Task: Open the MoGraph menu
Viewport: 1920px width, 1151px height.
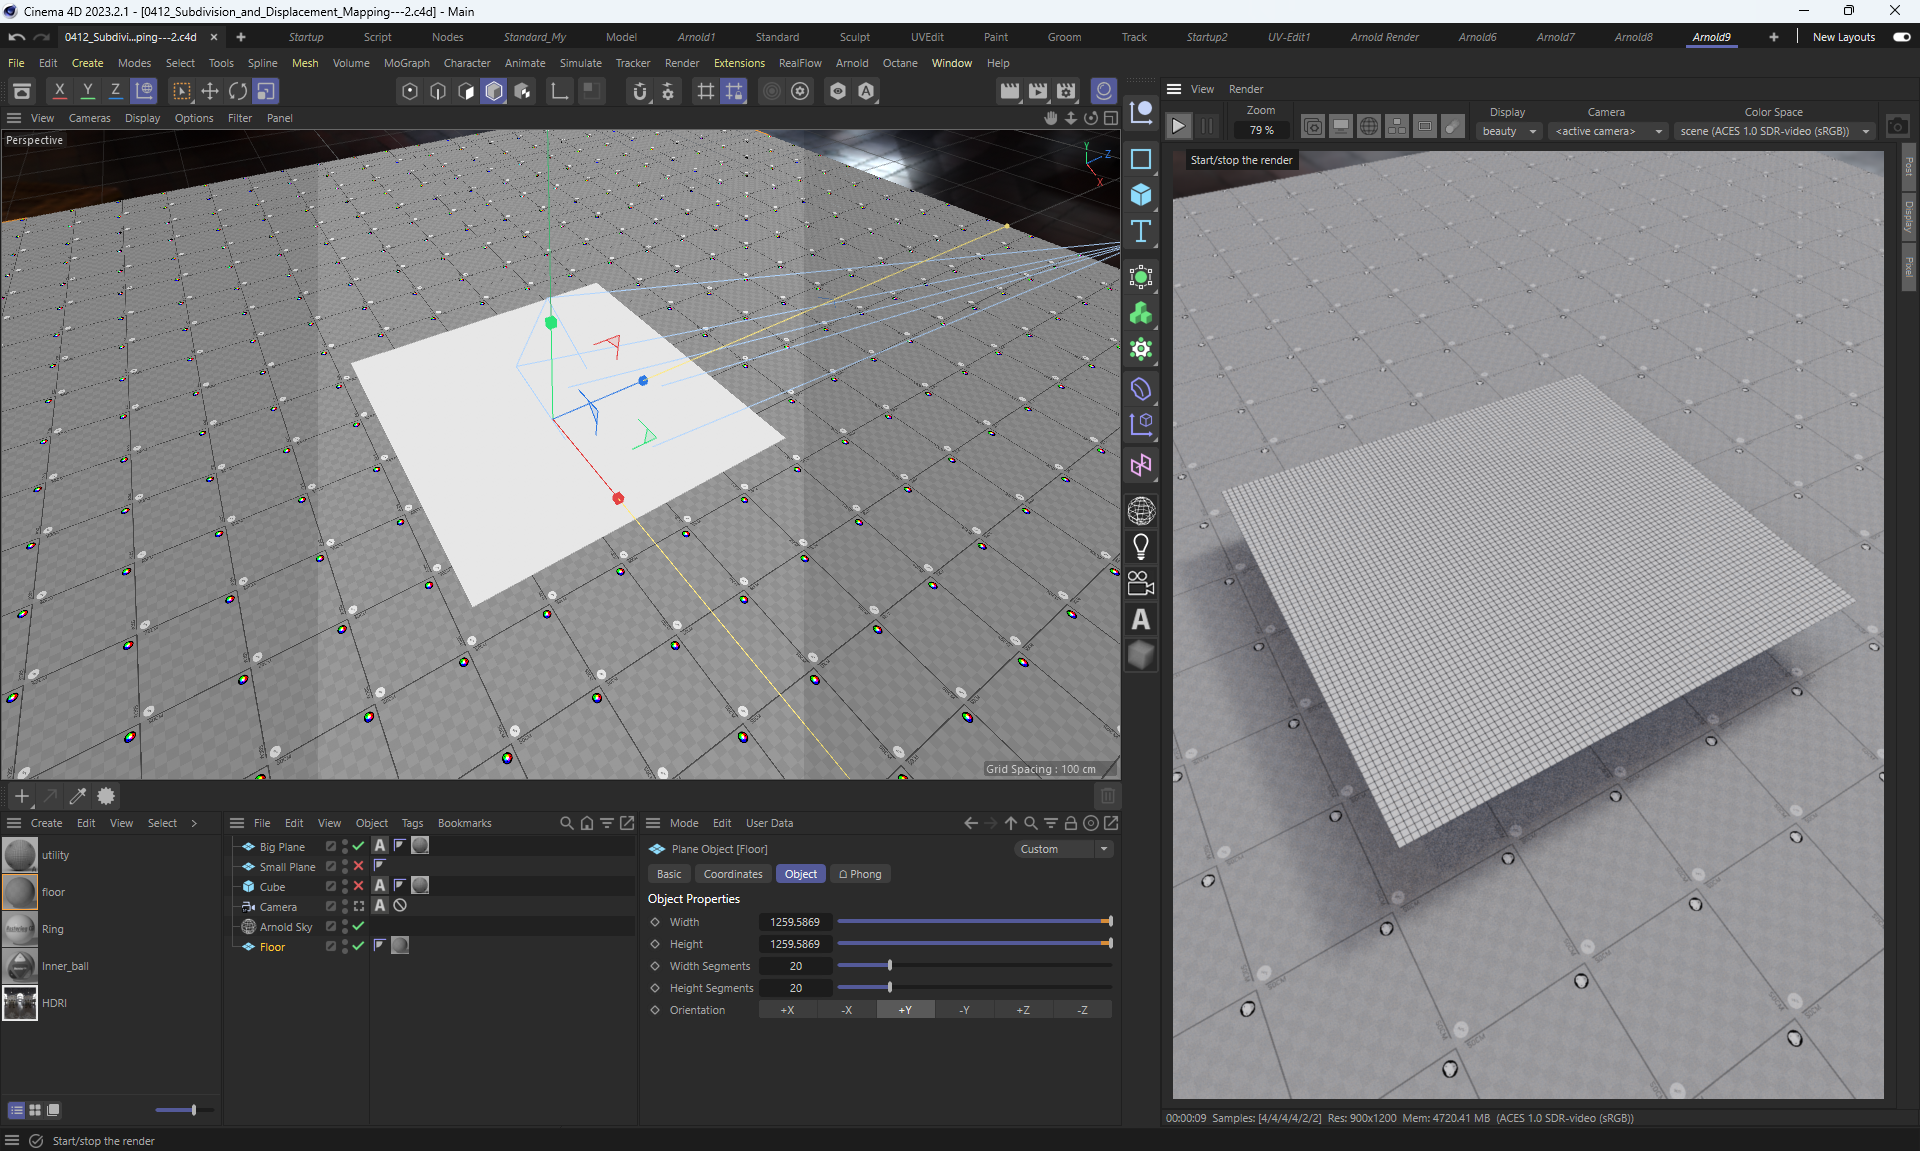Action: [x=406, y=63]
